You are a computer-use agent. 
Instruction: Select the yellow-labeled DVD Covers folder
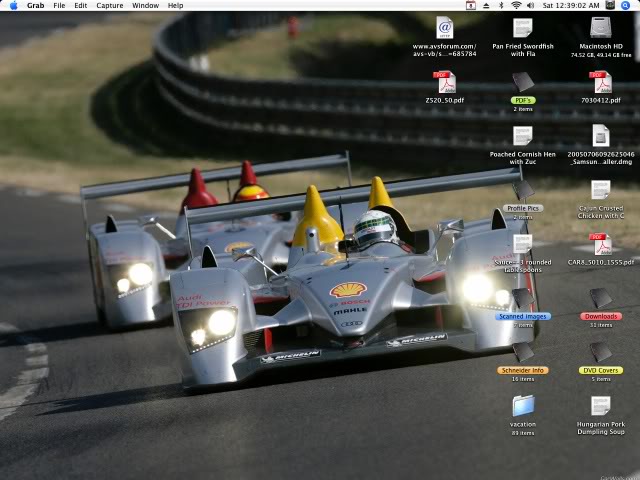pyautogui.click(x=600, y=353)
